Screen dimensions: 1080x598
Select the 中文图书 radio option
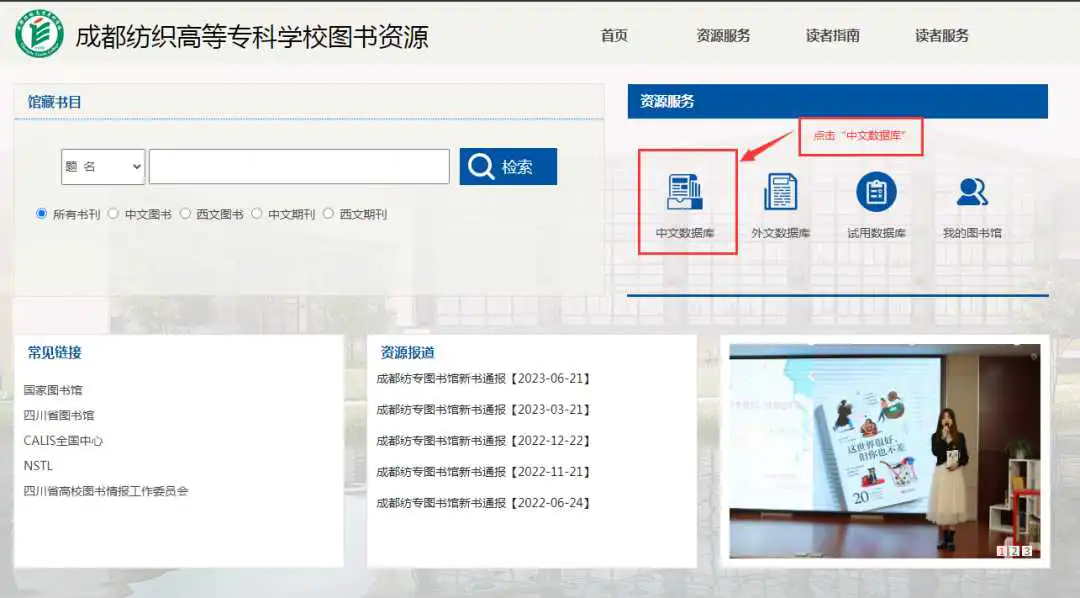click(113, 213)
